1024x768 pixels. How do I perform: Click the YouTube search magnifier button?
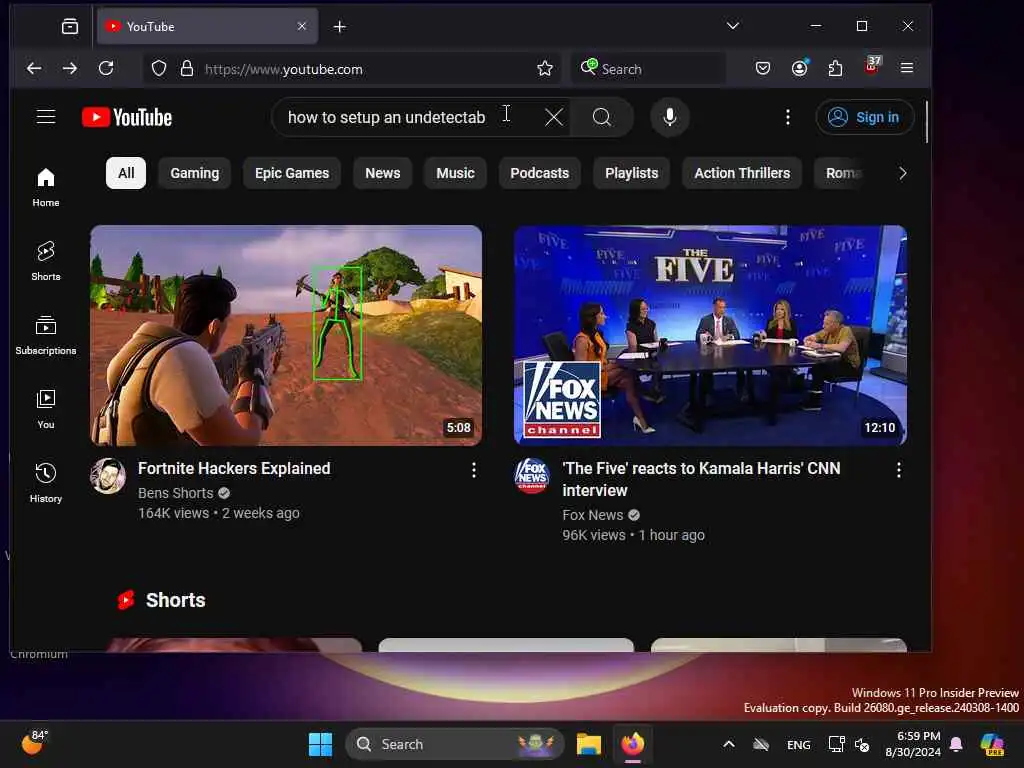click(x=601, y=118)
